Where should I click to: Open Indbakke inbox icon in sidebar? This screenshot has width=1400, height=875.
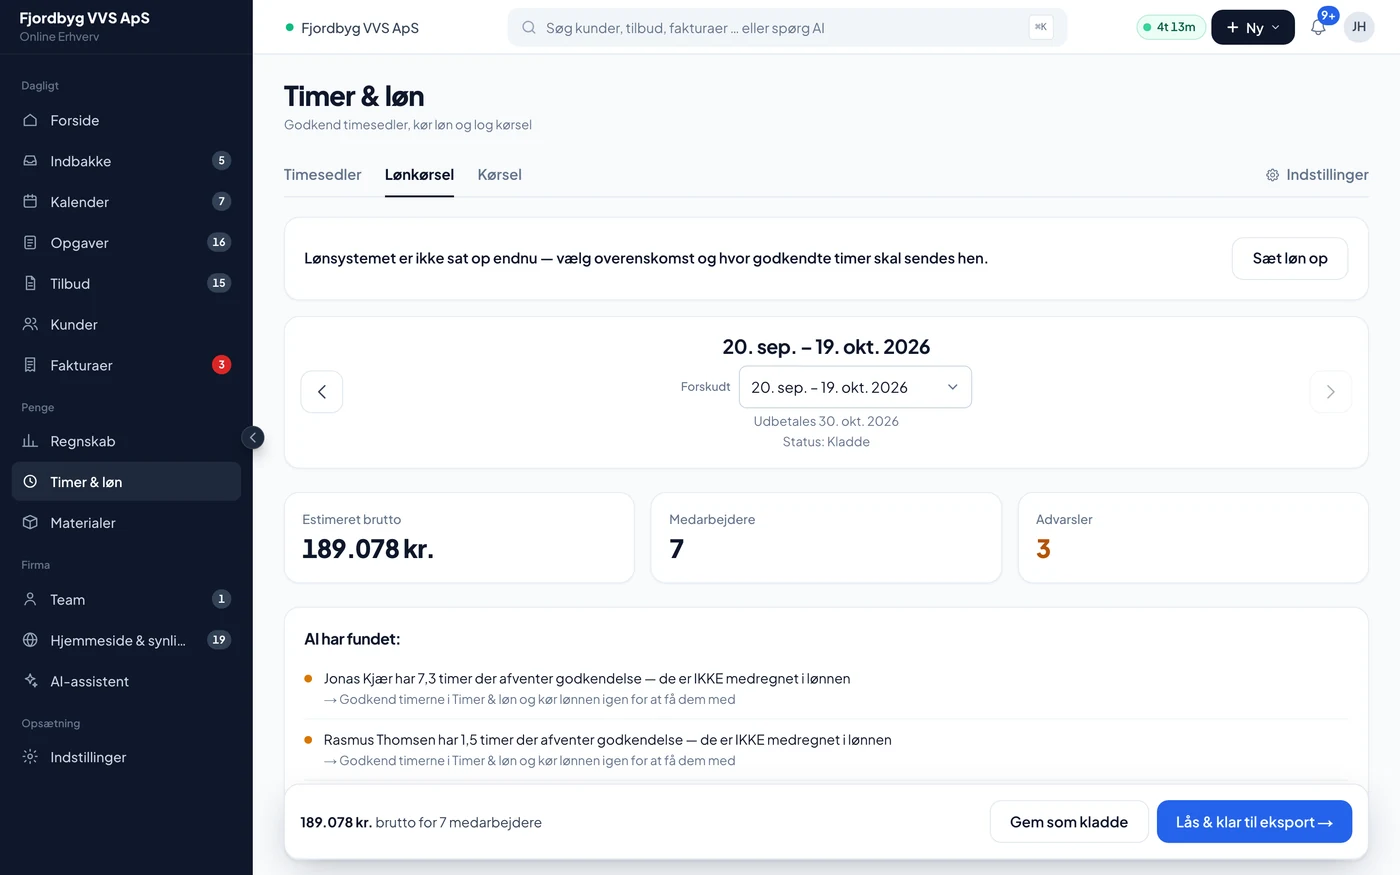[x=30, y=161]
